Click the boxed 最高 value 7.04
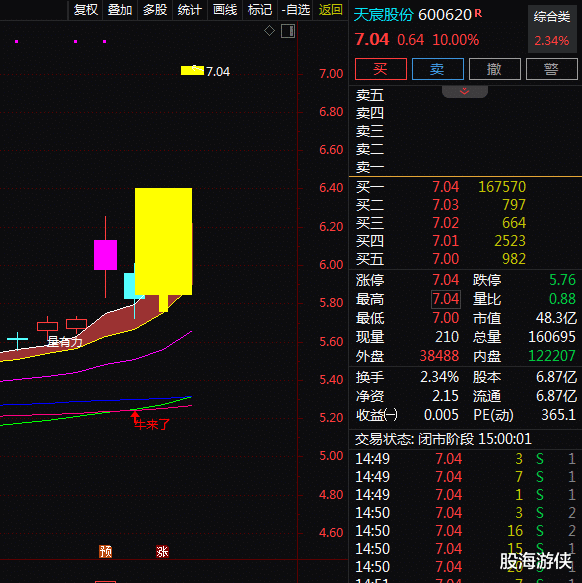The width and height of the screenshot is (582, 583). tap(446, 299)
